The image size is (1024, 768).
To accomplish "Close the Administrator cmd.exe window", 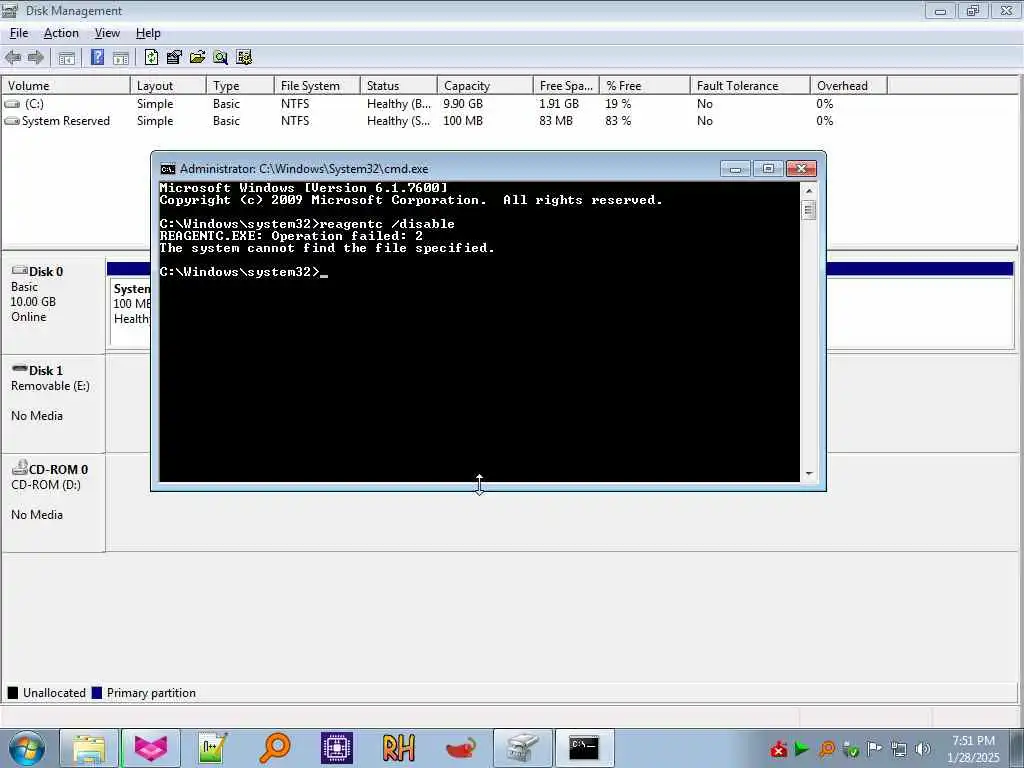I will pos(801,169).
